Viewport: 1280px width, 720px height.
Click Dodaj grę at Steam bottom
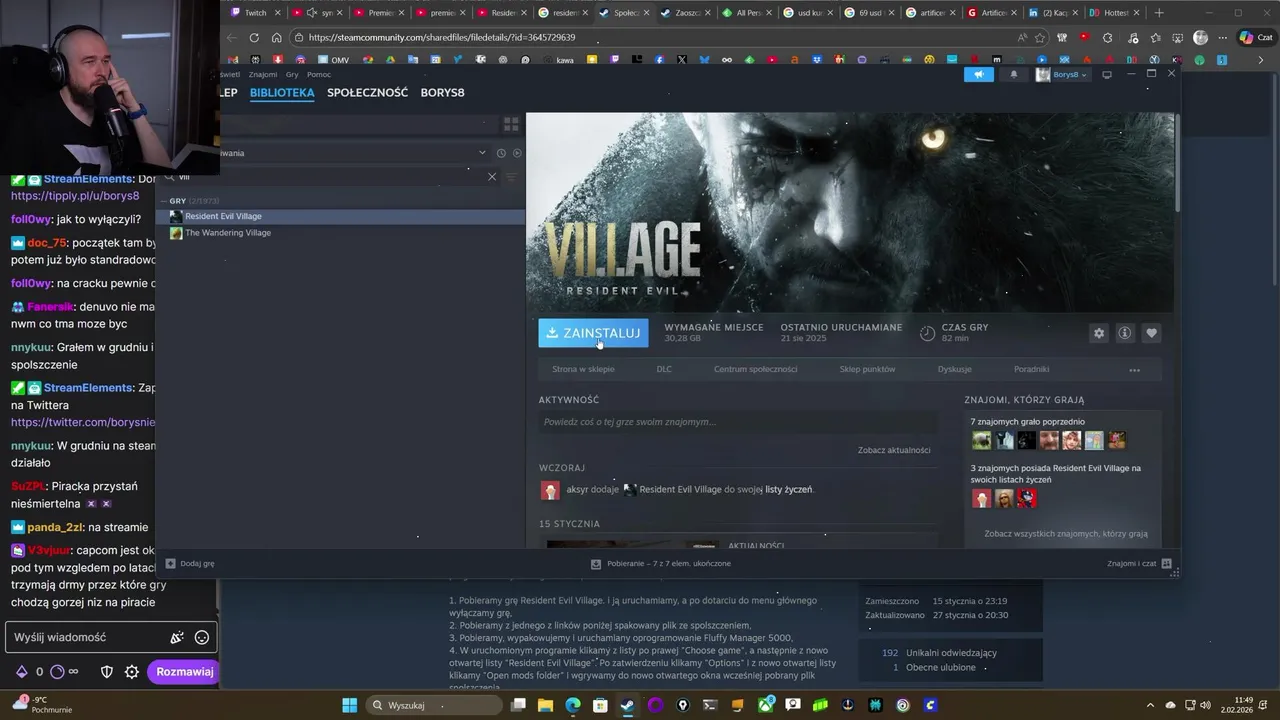(190, 564)
